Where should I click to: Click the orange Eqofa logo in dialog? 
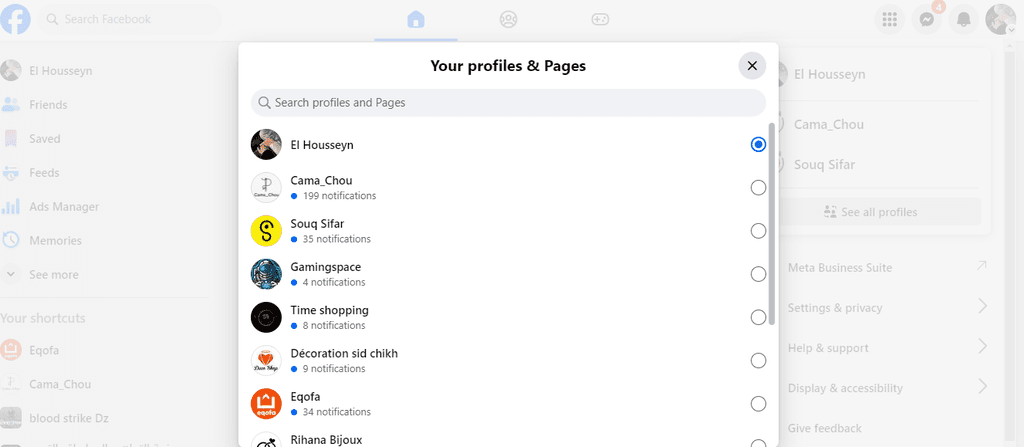click(x=266, y=404)
